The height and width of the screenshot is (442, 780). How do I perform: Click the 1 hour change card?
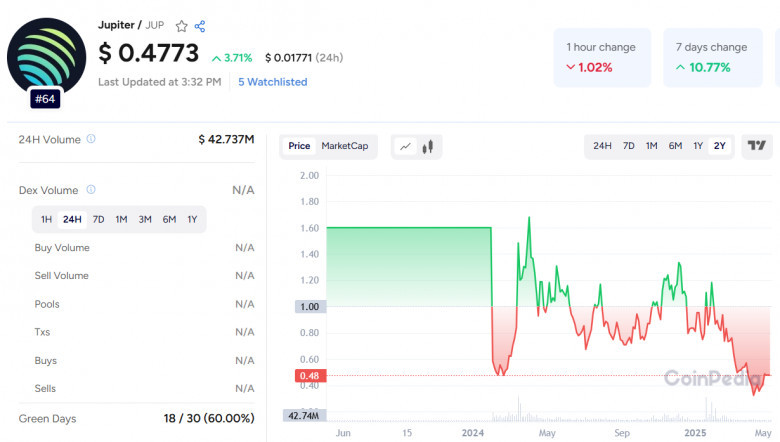point(602,58)
